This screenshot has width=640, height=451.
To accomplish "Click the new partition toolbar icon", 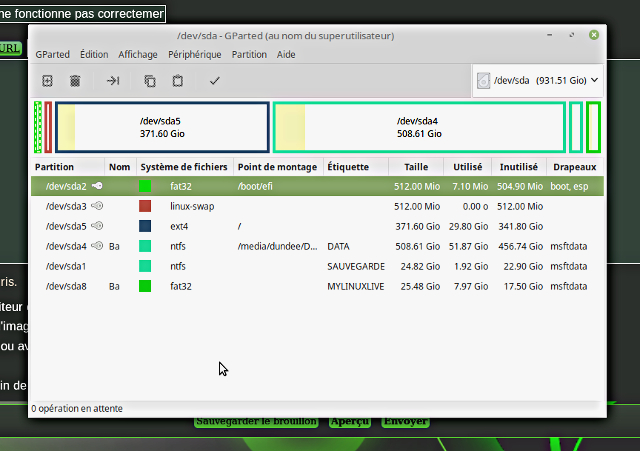I will point(47,81).
